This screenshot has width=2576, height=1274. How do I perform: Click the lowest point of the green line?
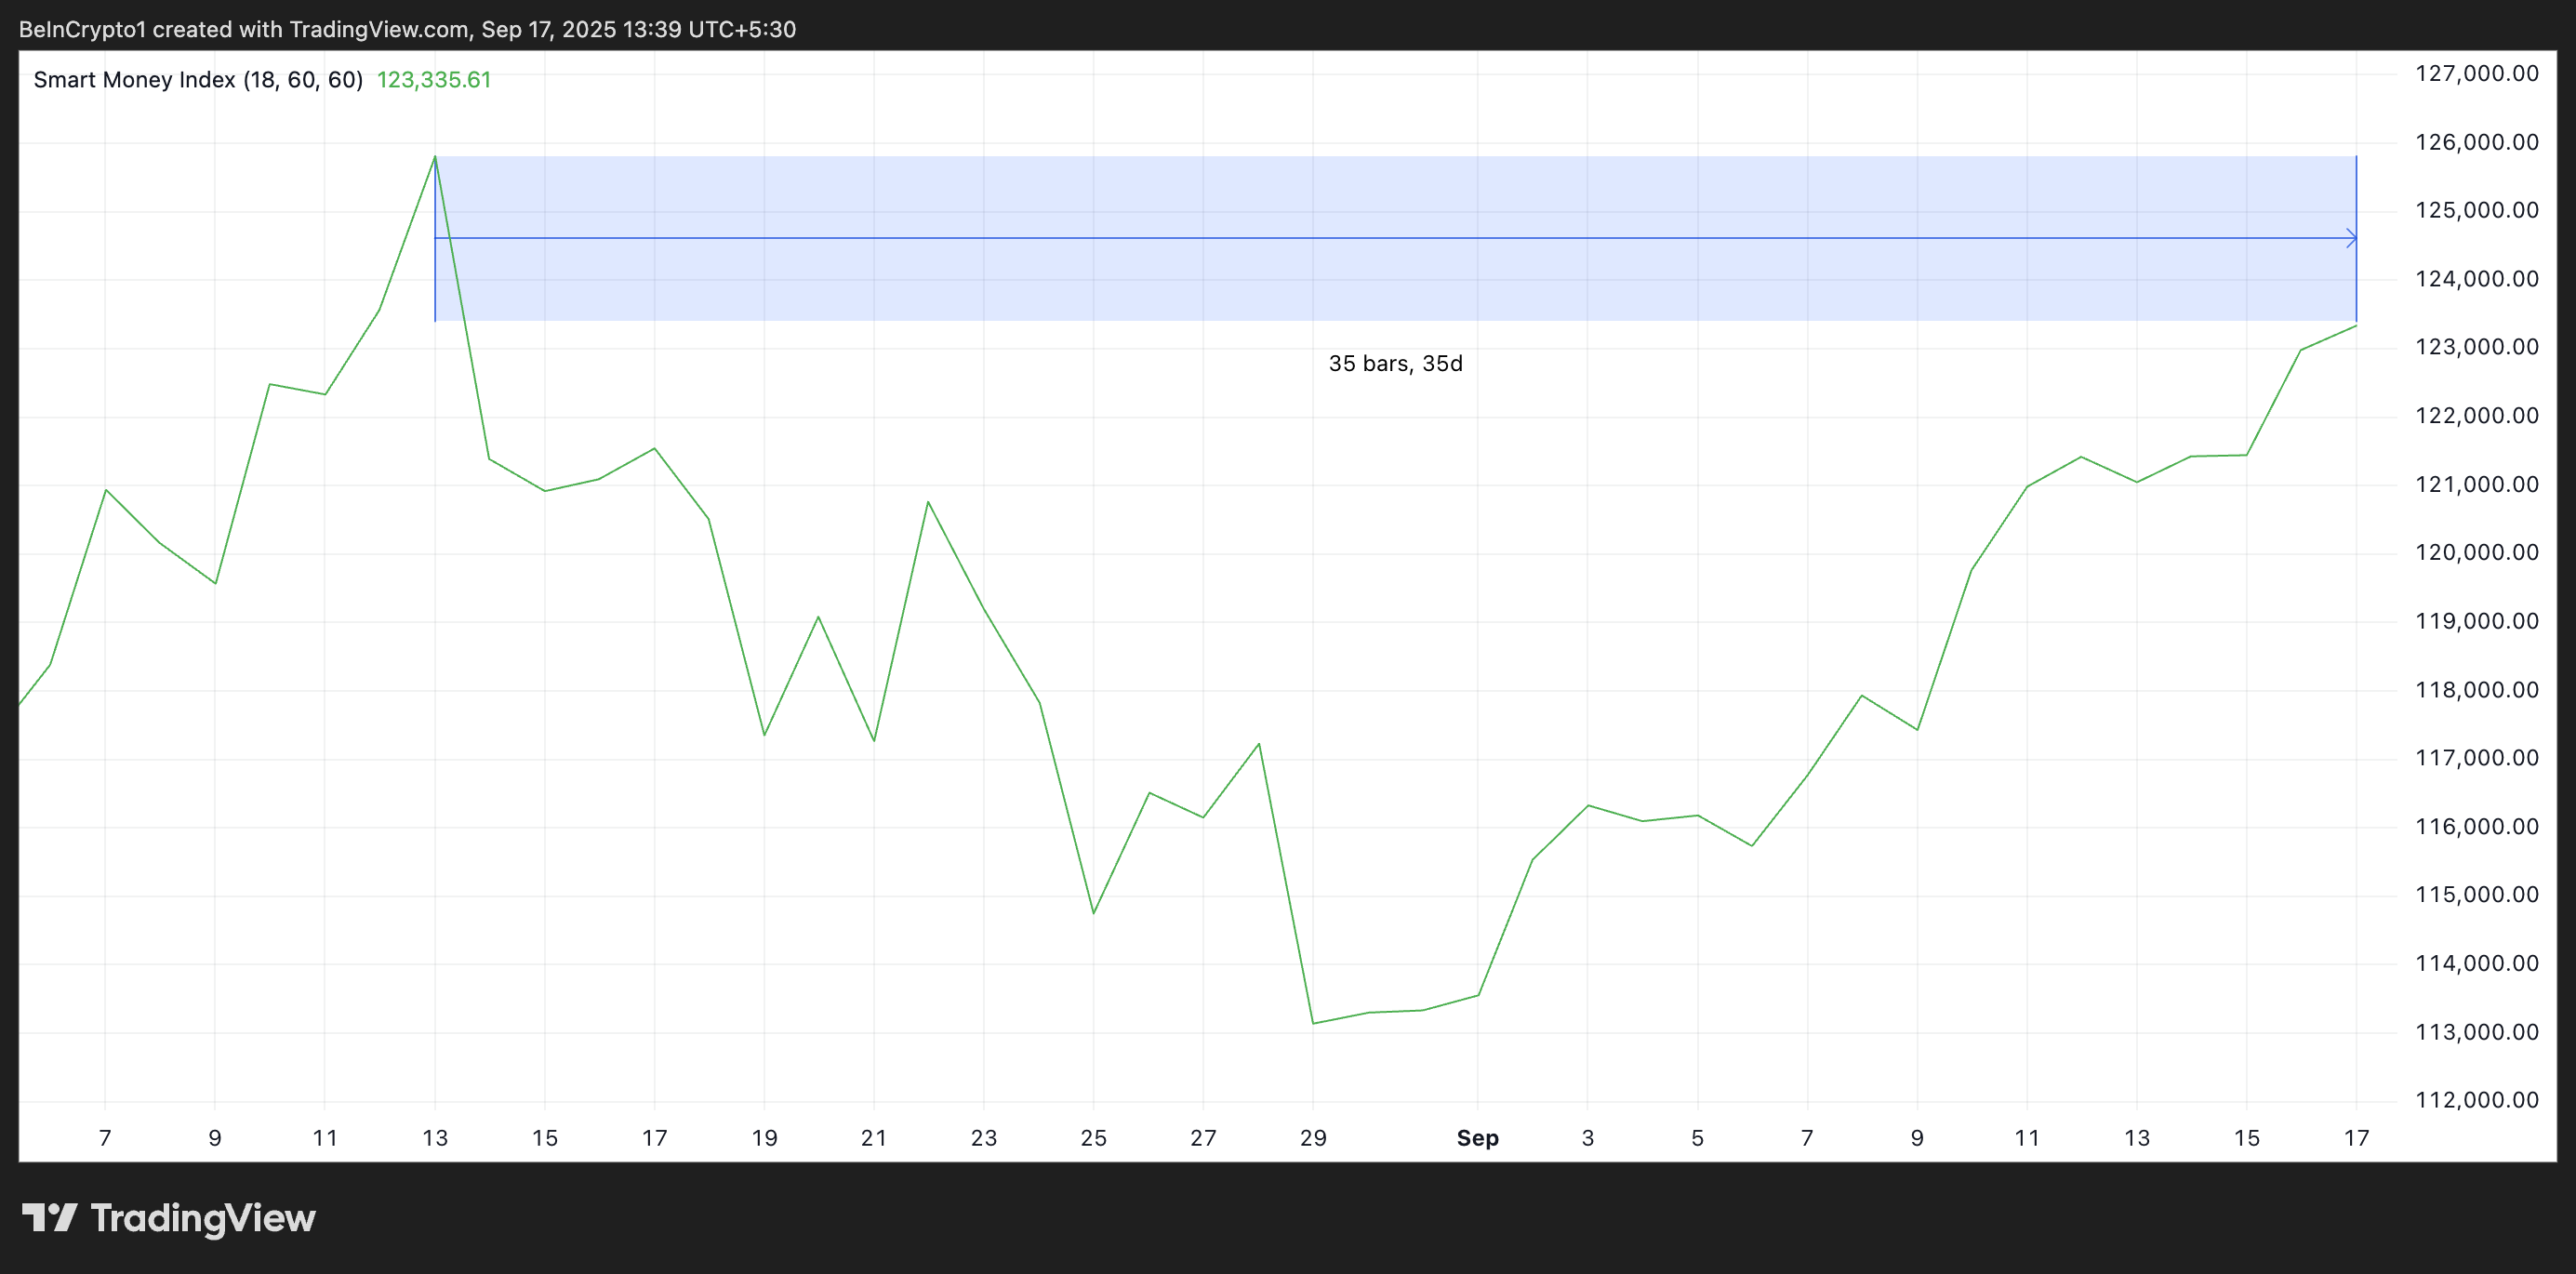pyautogui.click(x=1313, y=1023)
